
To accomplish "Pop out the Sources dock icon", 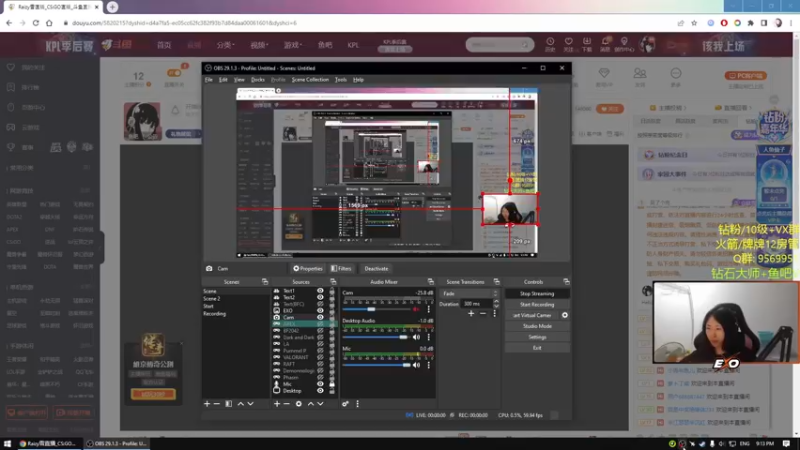I will [x=333, y=282].
